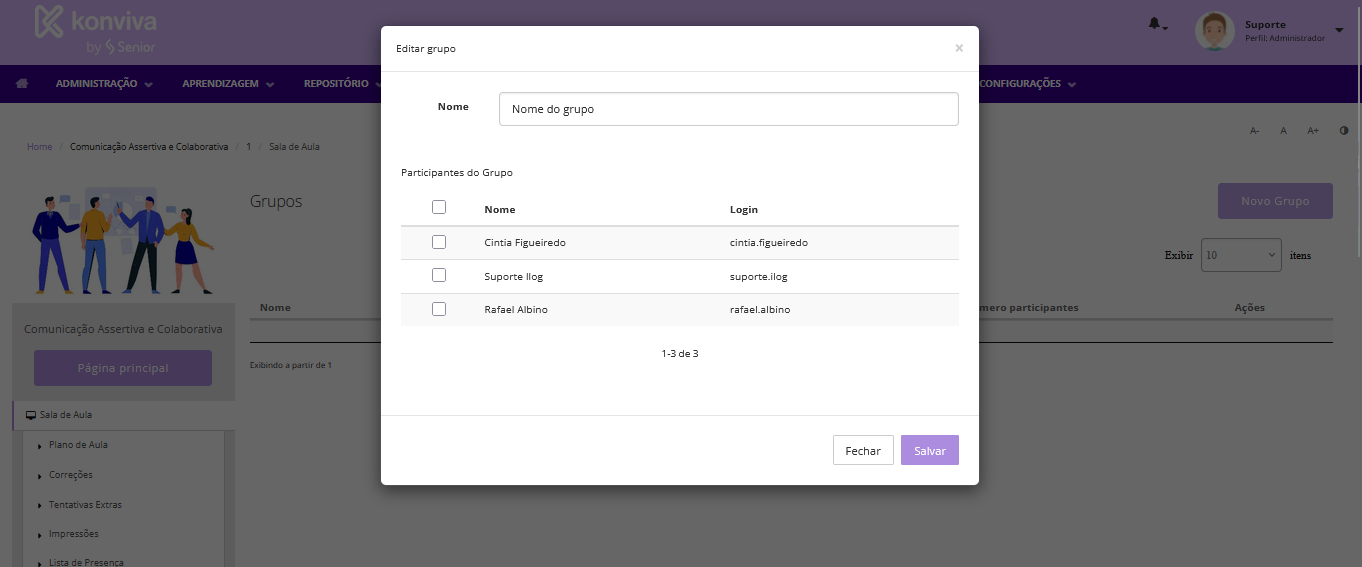Close the Editar grupo dialog with X
This screenshot has width=1362, height=567.
(959, 48)
